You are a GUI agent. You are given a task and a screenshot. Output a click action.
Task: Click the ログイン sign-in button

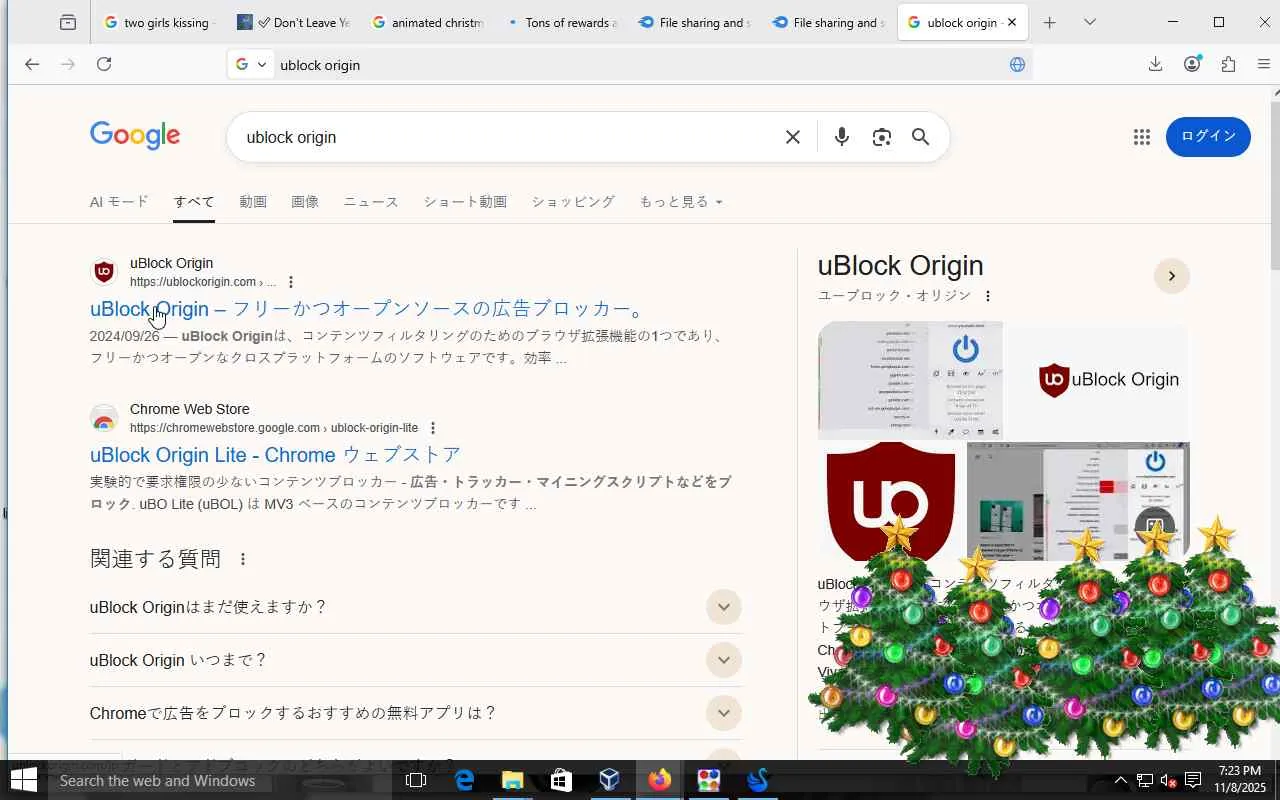(x=1208, y=137)
